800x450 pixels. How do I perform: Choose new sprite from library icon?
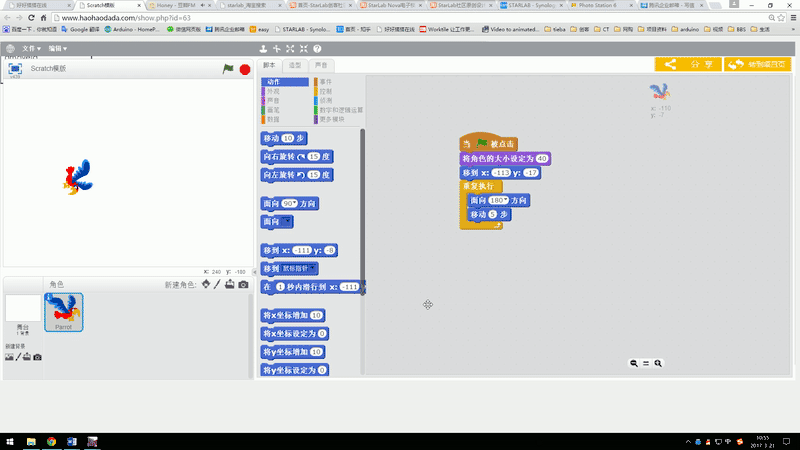[206, 284]
